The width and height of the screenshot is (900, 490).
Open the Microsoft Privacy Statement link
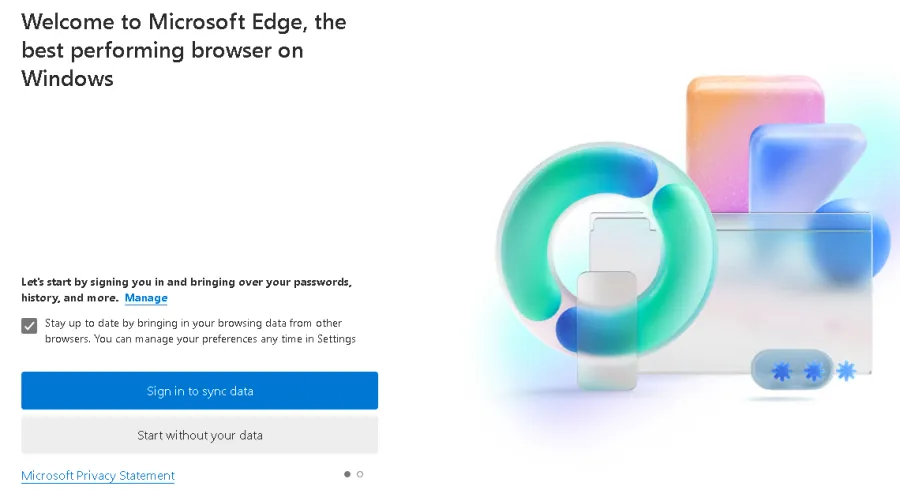(x=98, y=476)
